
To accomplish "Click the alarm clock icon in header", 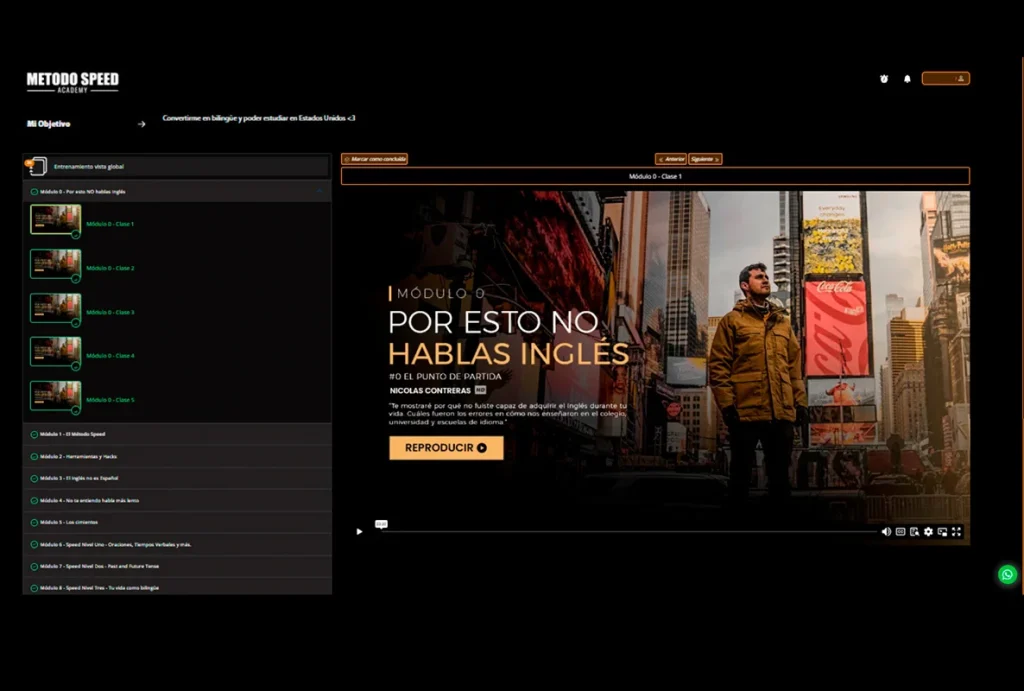I will pyautogui.click(x=884, y=79).
